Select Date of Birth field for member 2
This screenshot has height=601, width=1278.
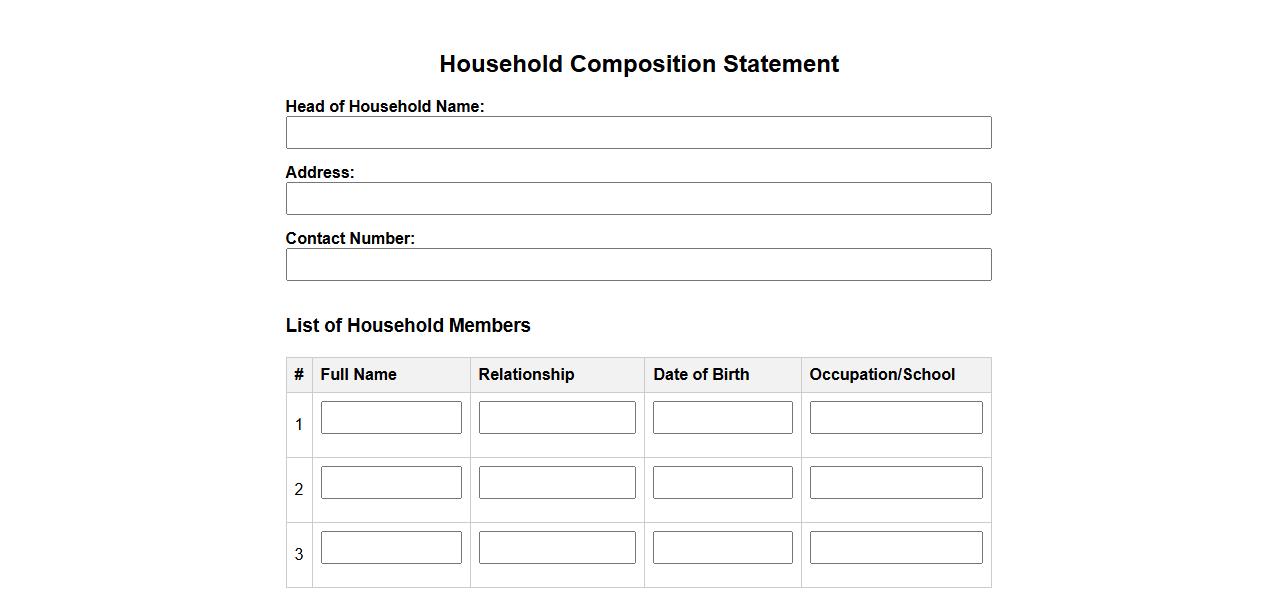(722, 483)
